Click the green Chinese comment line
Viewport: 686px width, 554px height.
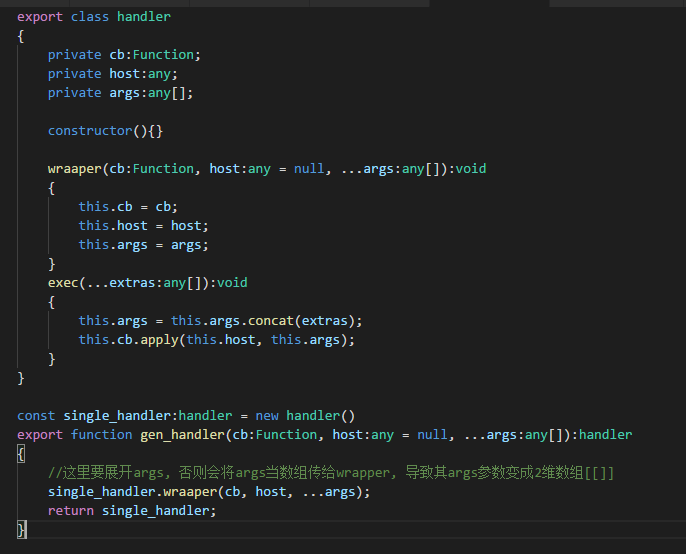click(x=331, y=473)
